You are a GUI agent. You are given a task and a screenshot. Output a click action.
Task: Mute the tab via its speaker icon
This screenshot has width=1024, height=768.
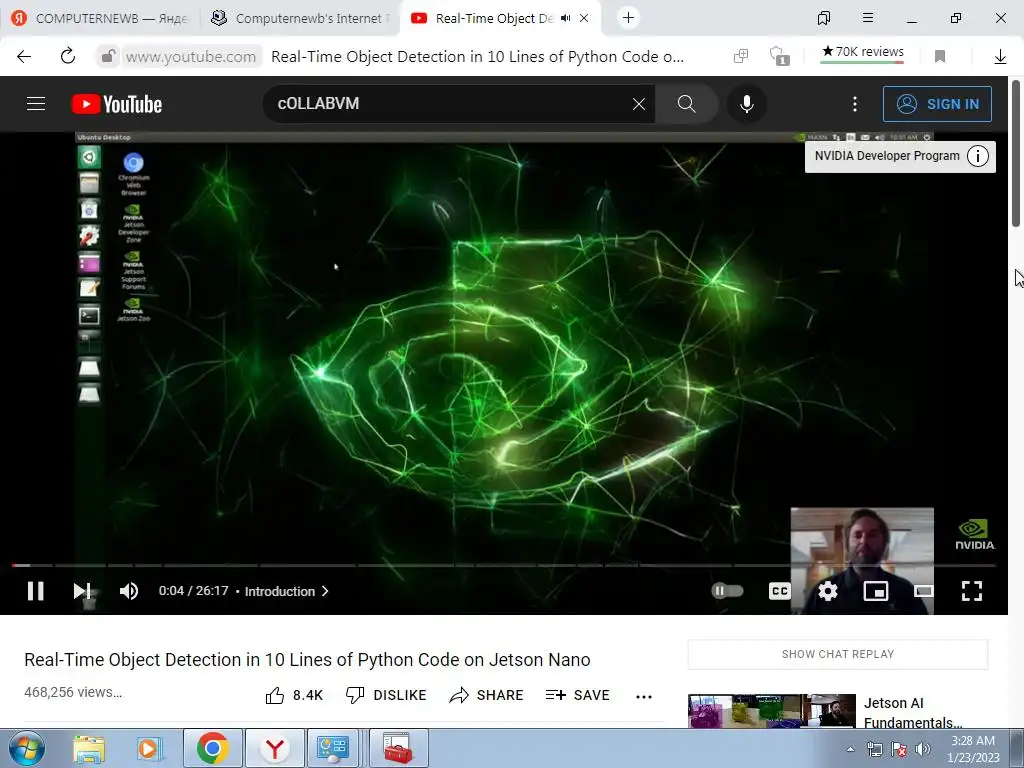[565, 18]
